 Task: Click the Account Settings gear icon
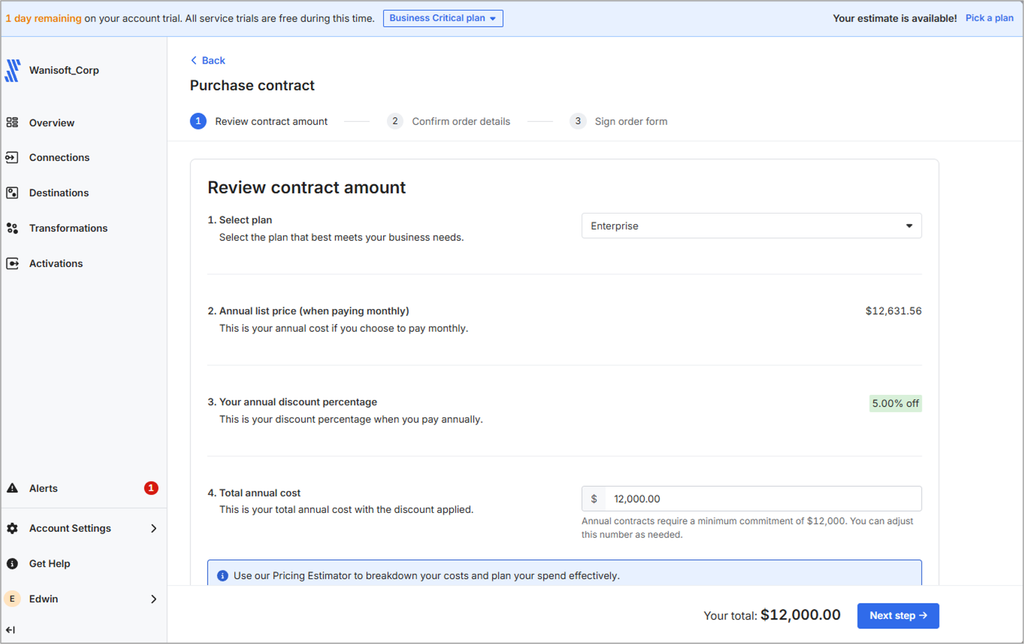(x=12, y=528)
